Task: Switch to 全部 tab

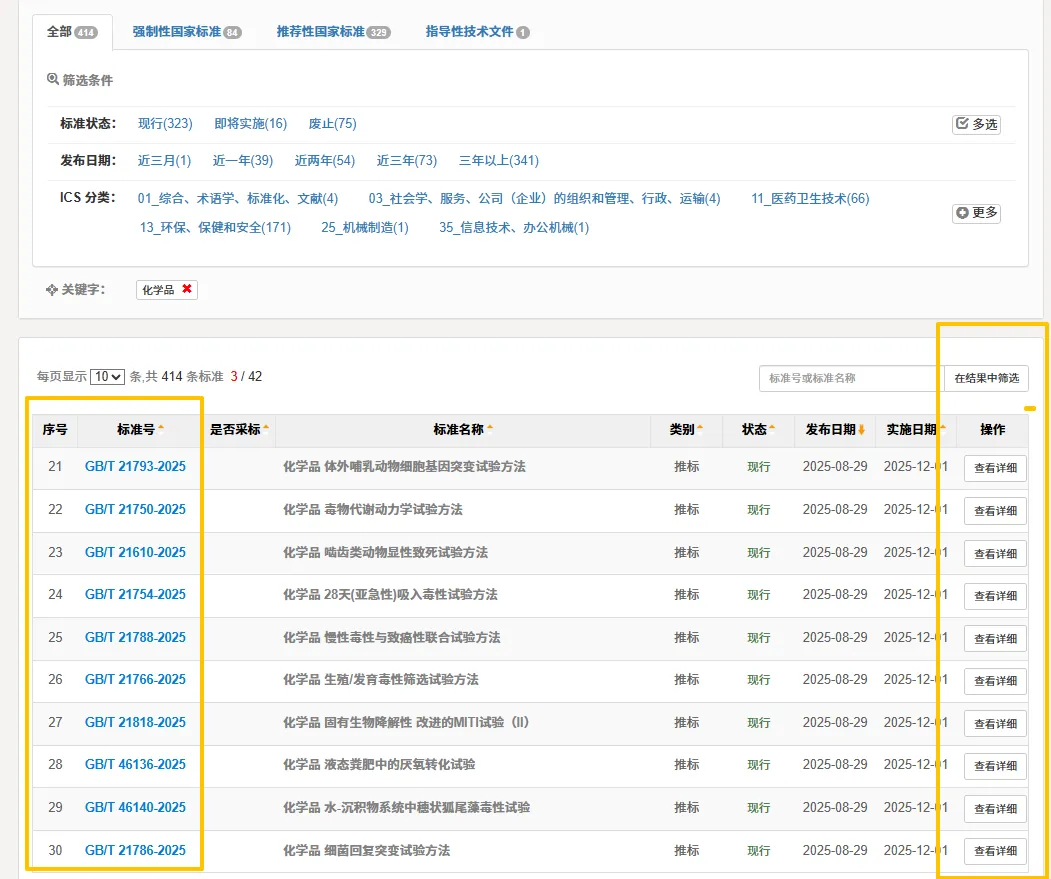Action: pyautogui.click(x=72, y=32)
